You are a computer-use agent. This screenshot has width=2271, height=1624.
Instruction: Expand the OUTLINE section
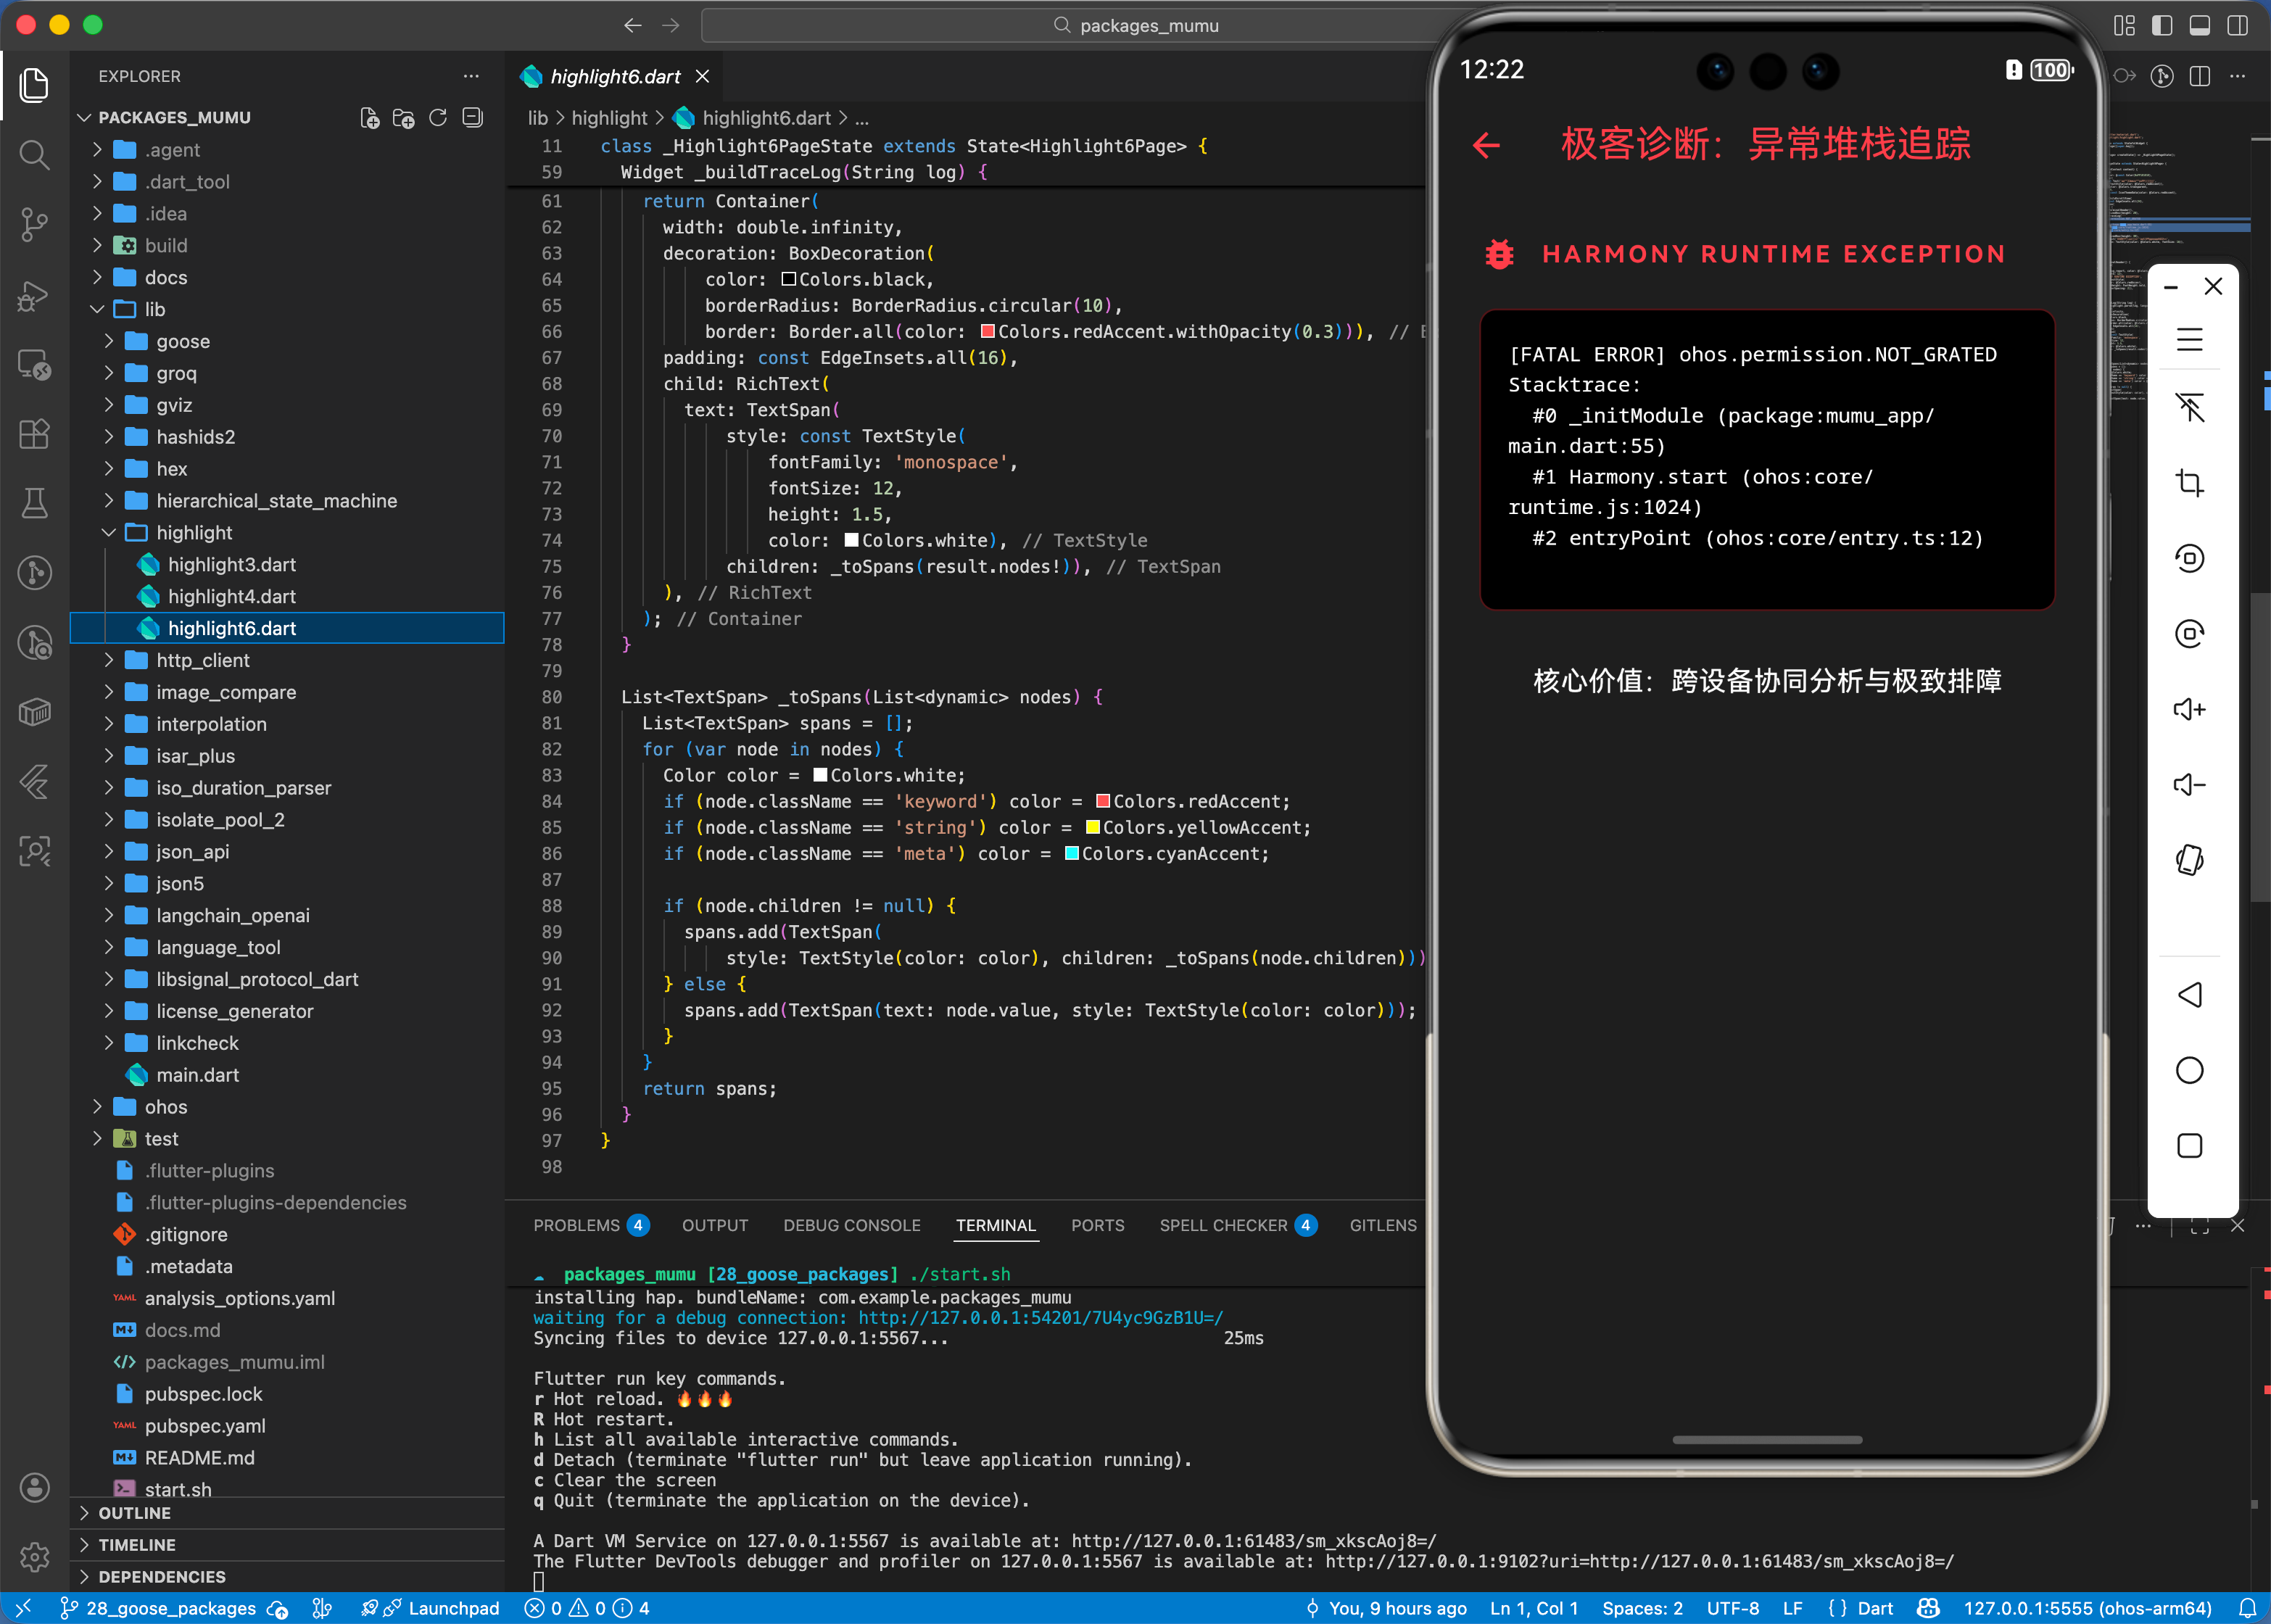point(134,1513)
